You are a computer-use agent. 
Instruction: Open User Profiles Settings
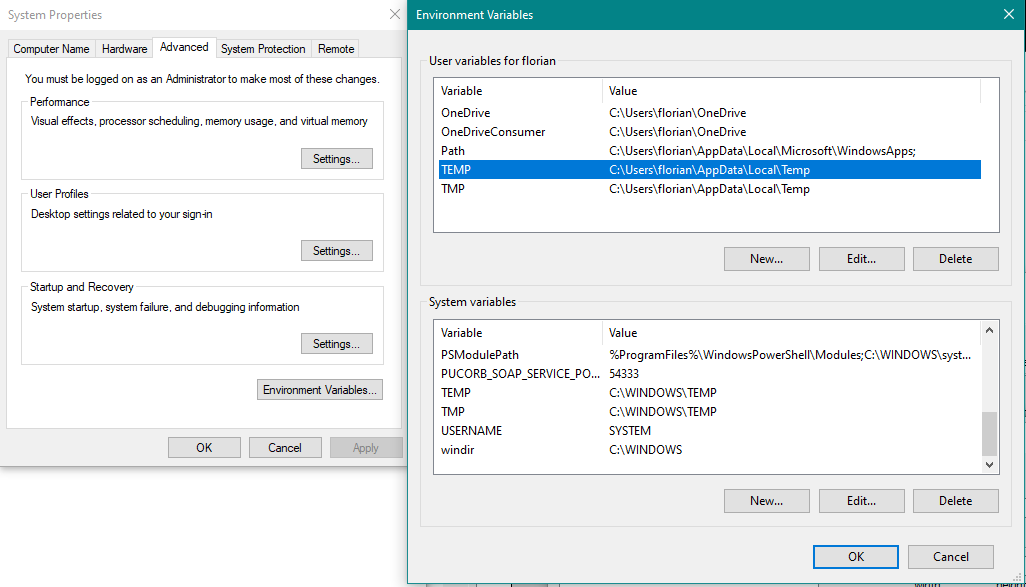click(x=336, y=251)
